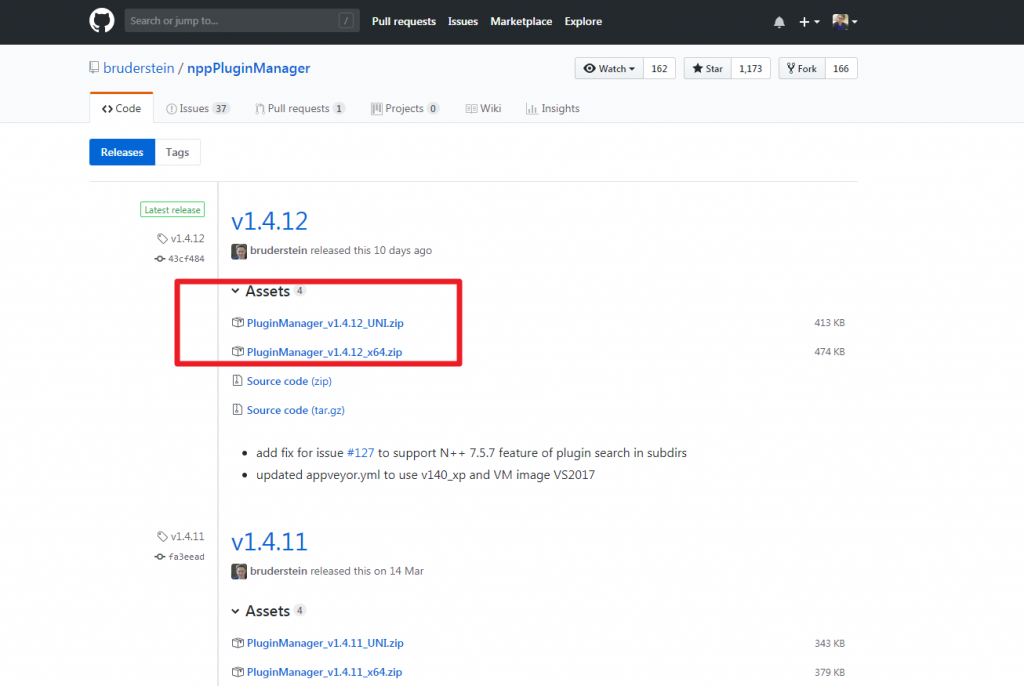The height and width of the screenshot is (686, 1024).
Task: Open Pull requests in top navigation
Action: (404, 22)
